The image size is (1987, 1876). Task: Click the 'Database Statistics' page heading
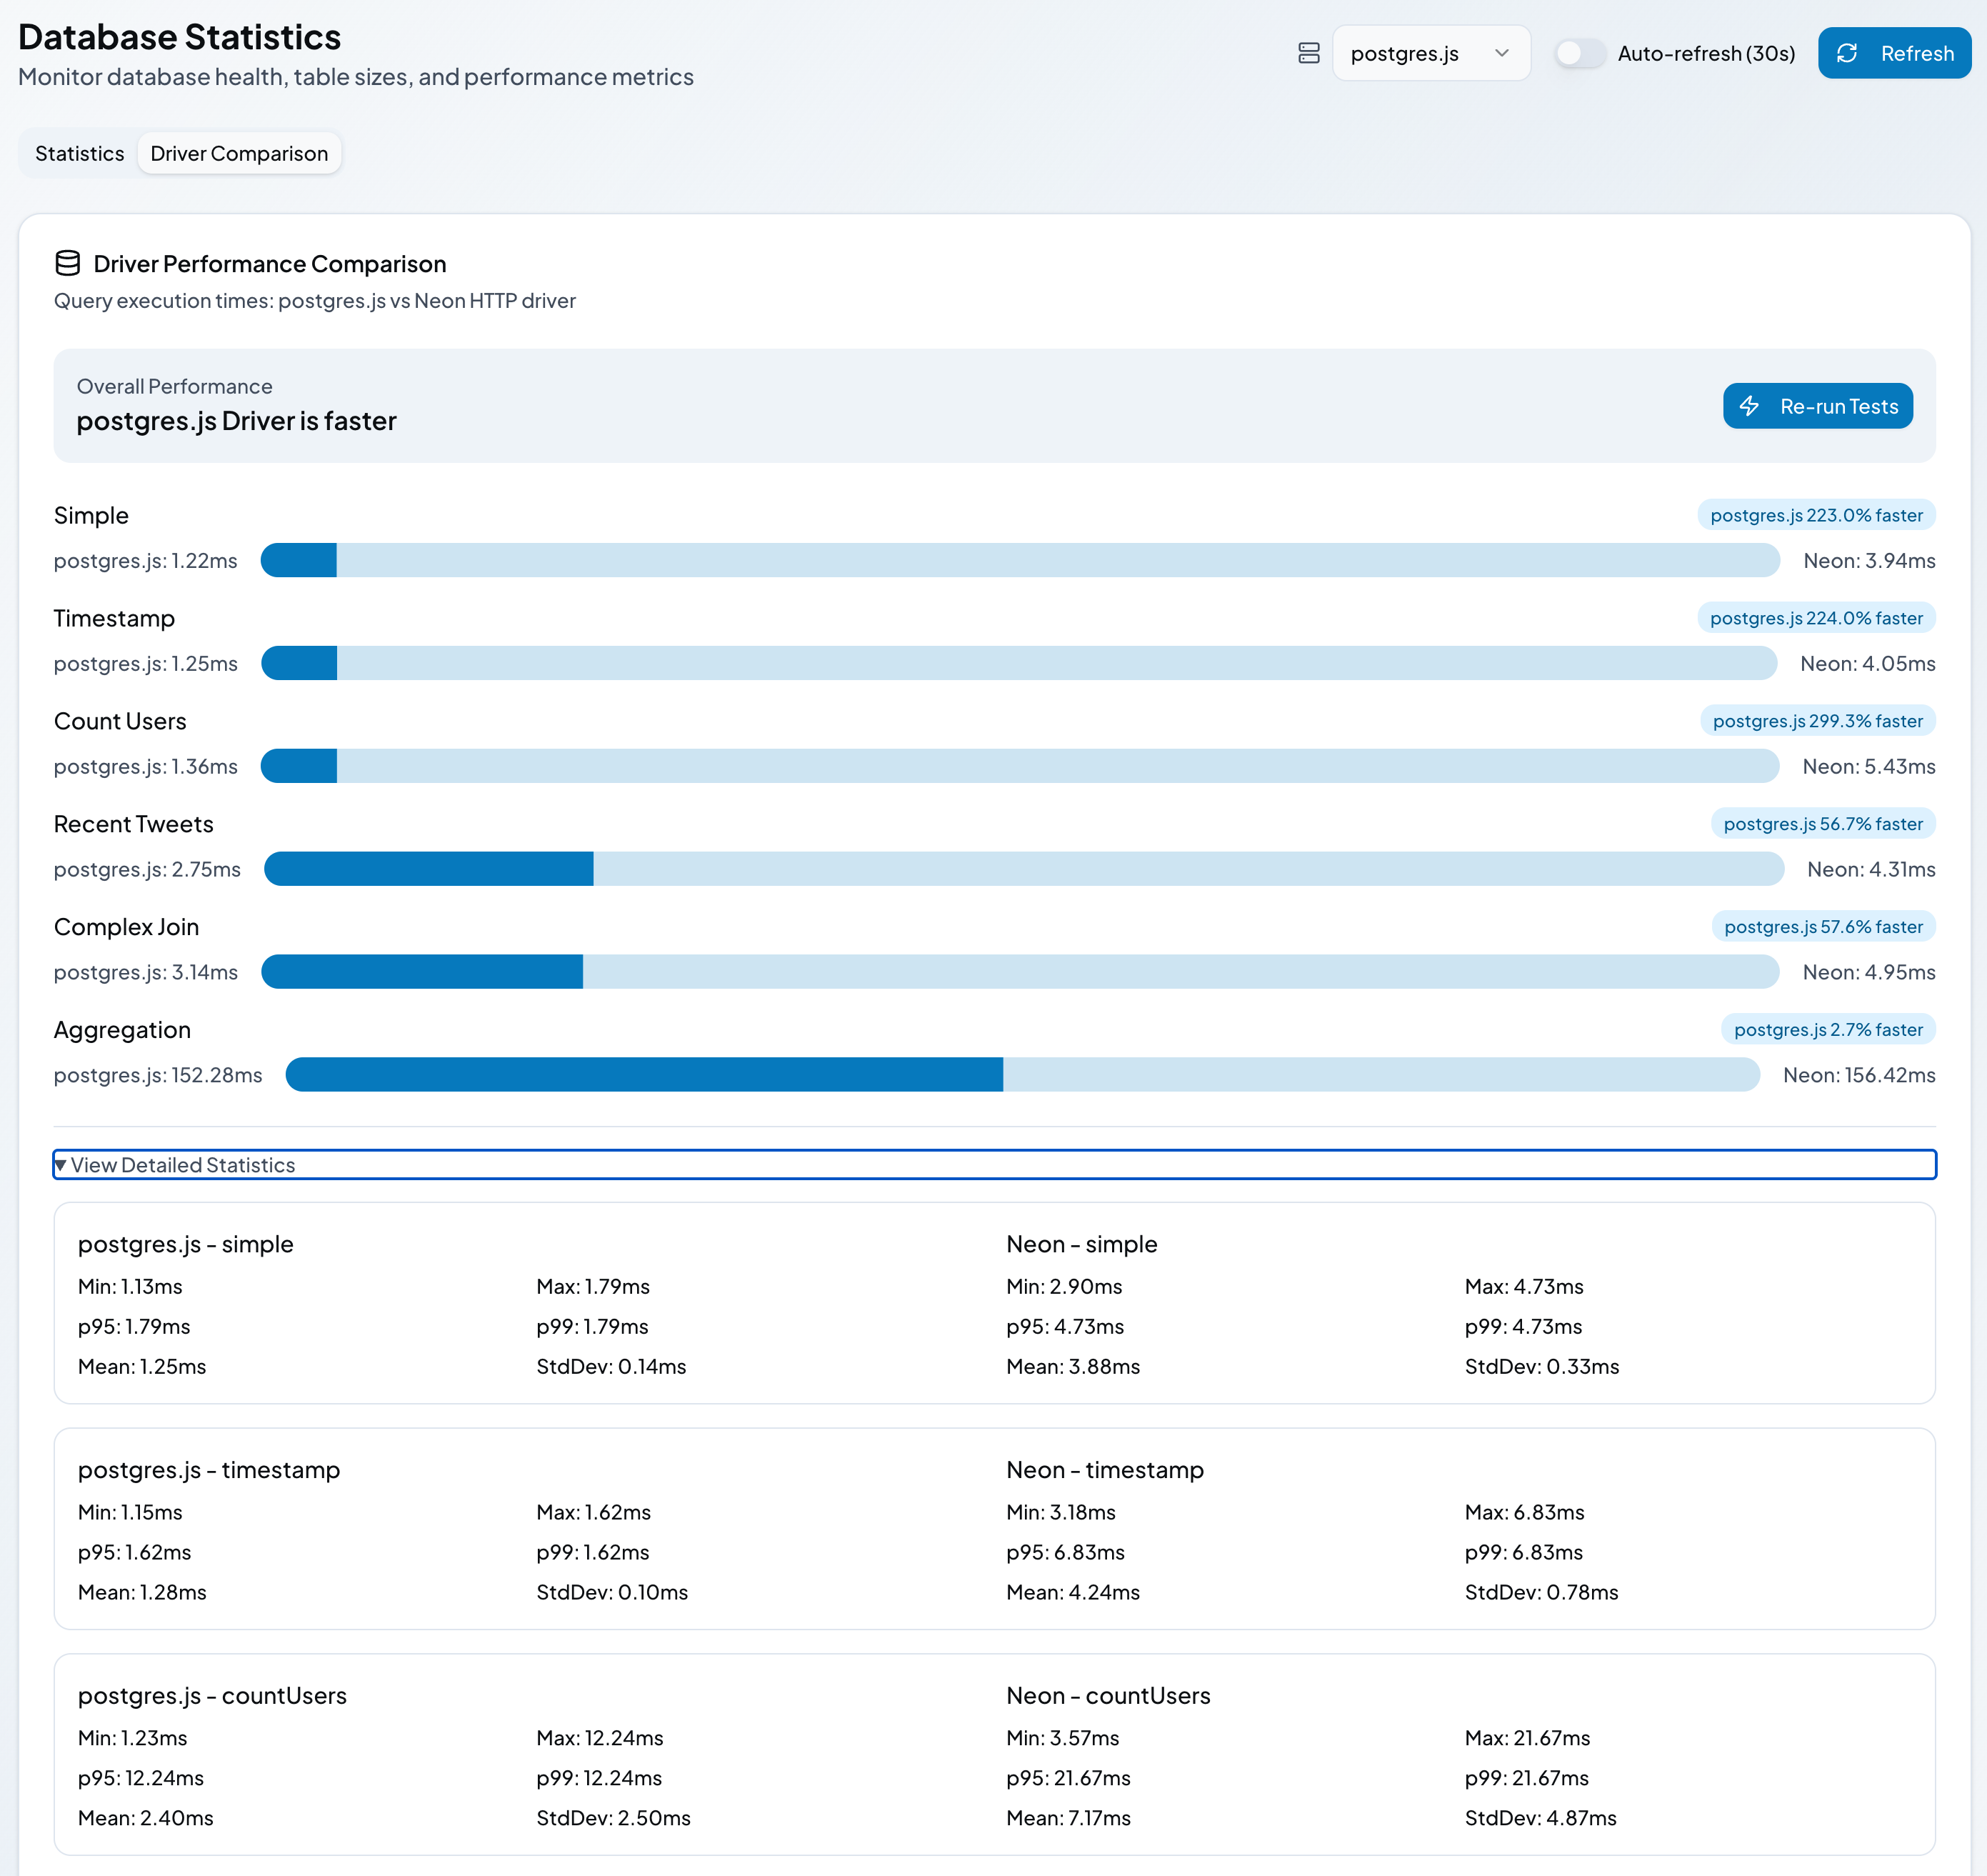(180, 37)
